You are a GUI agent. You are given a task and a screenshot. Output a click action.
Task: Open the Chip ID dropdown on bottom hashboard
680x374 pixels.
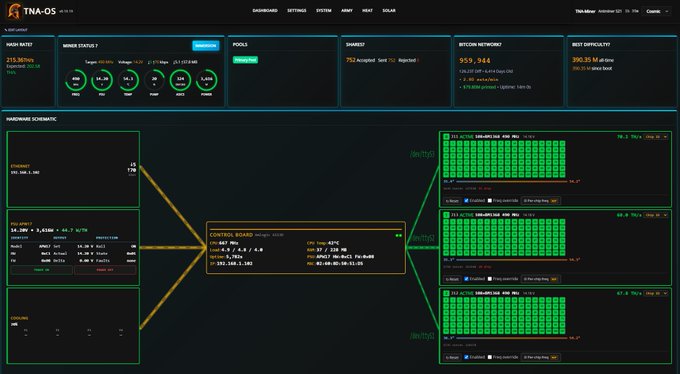(656, 293)
